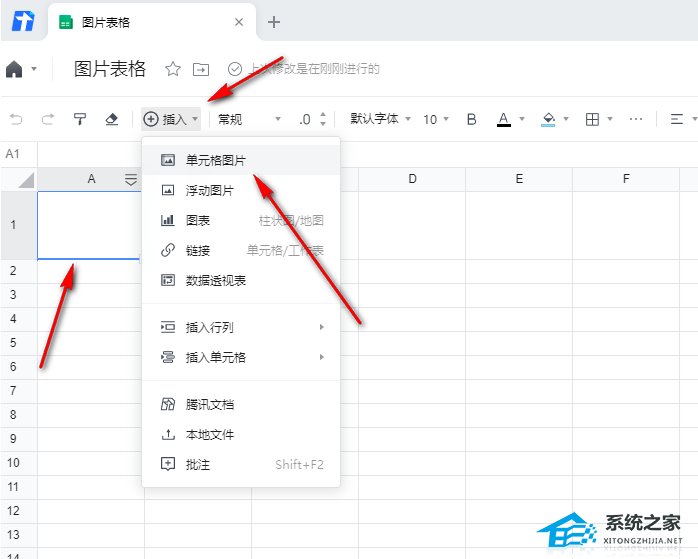Choose 本地文件 local file menu item
Viewport: 698px width, 559px height.
[241, 435]
